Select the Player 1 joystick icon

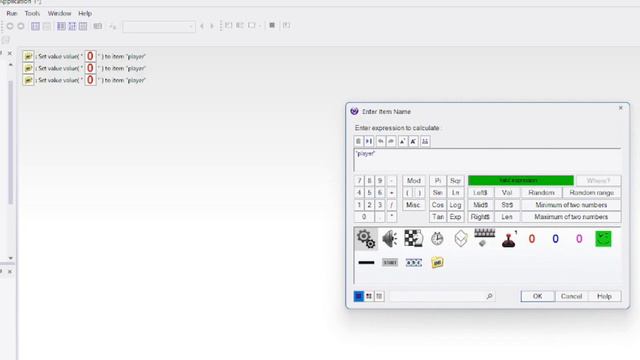pyautogui.click(x=509, y=239)
